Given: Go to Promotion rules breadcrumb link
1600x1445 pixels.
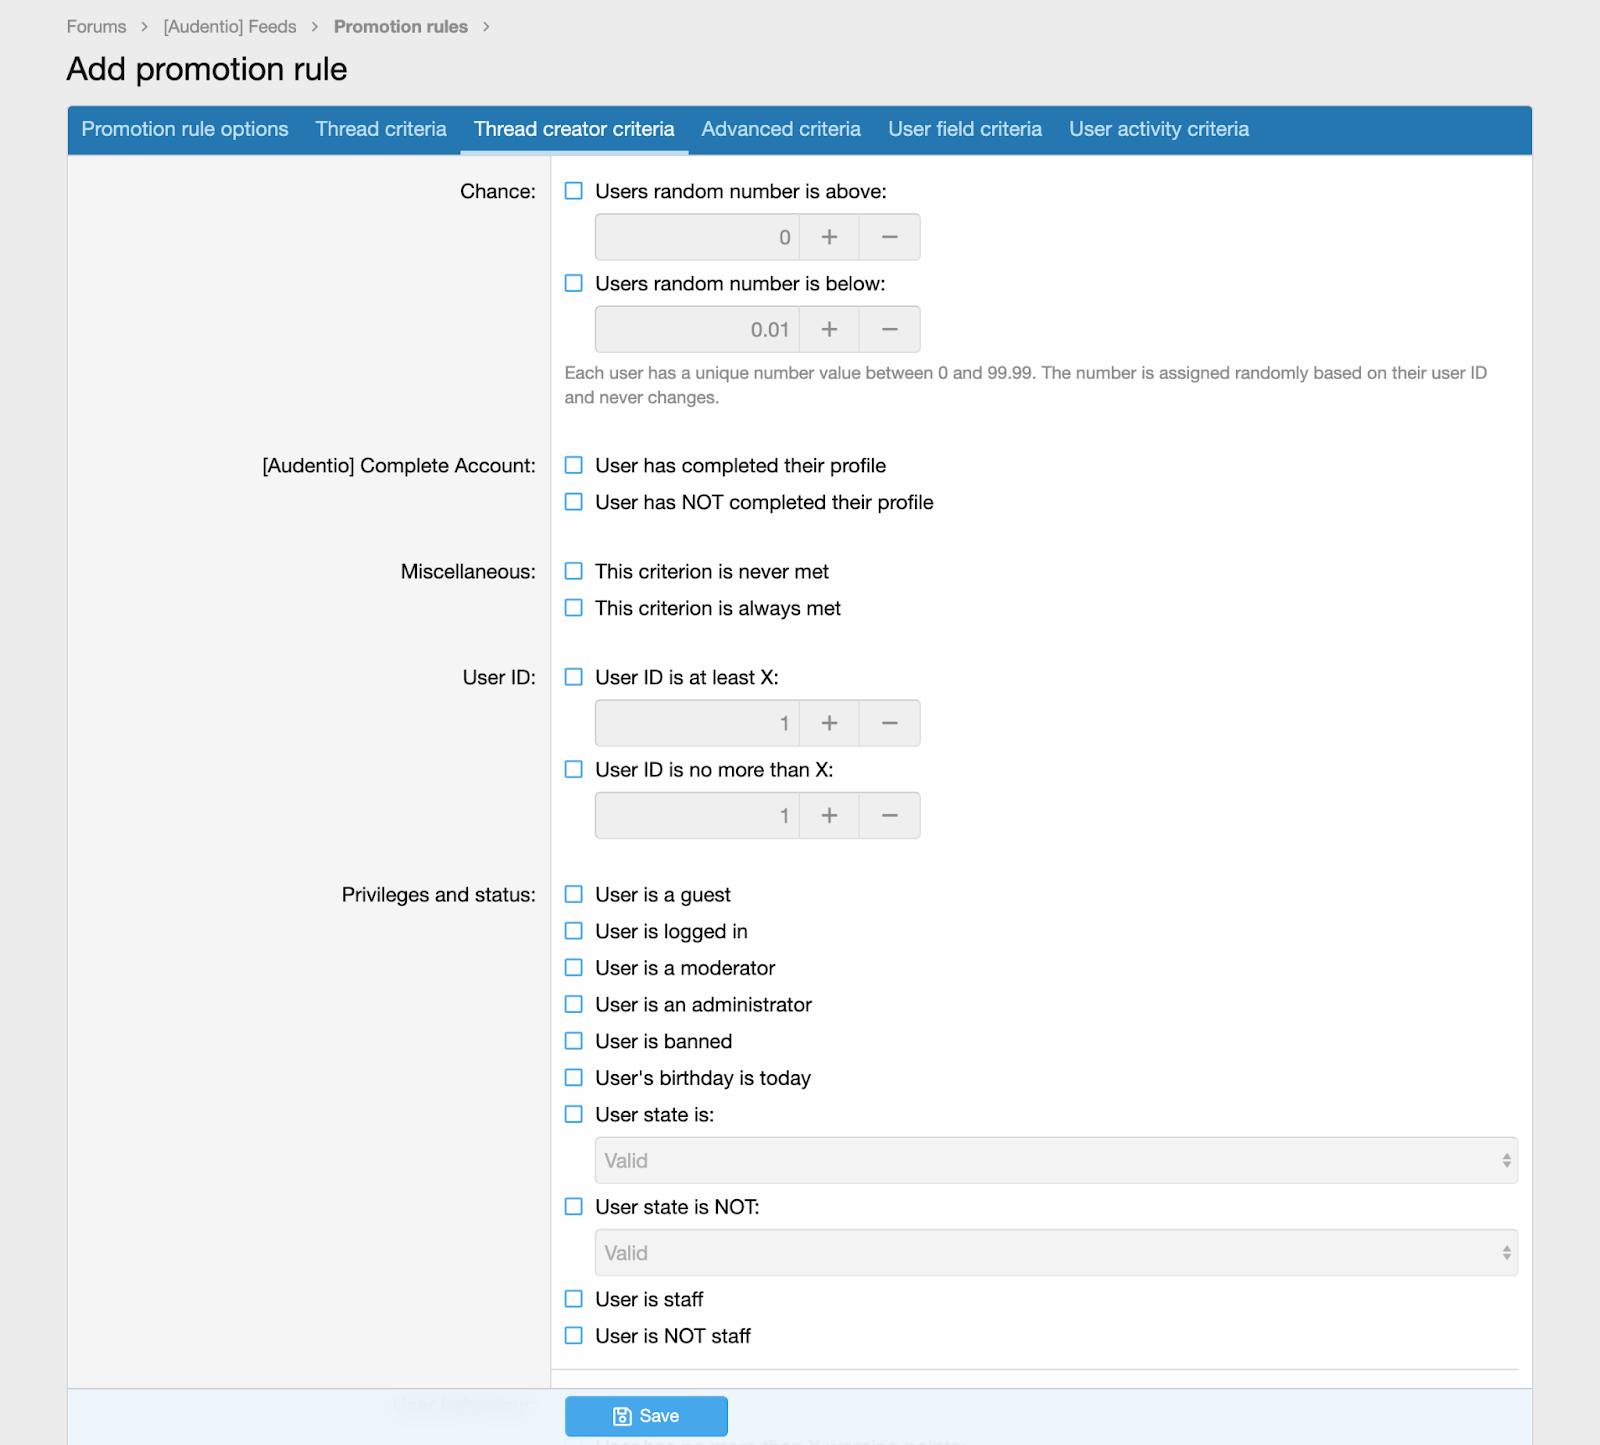Looking at the screenshot, I should 401,27.
